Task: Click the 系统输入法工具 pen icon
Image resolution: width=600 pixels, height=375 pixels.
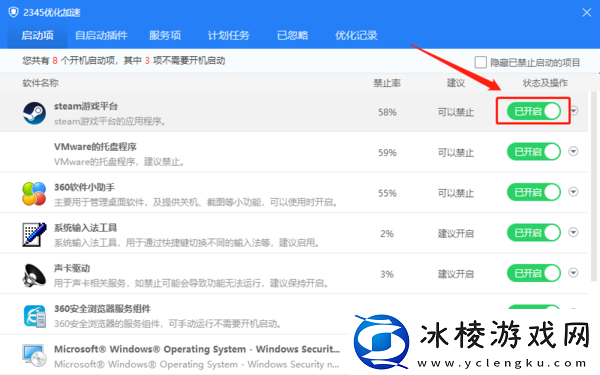Action: [x=34, y=234]
